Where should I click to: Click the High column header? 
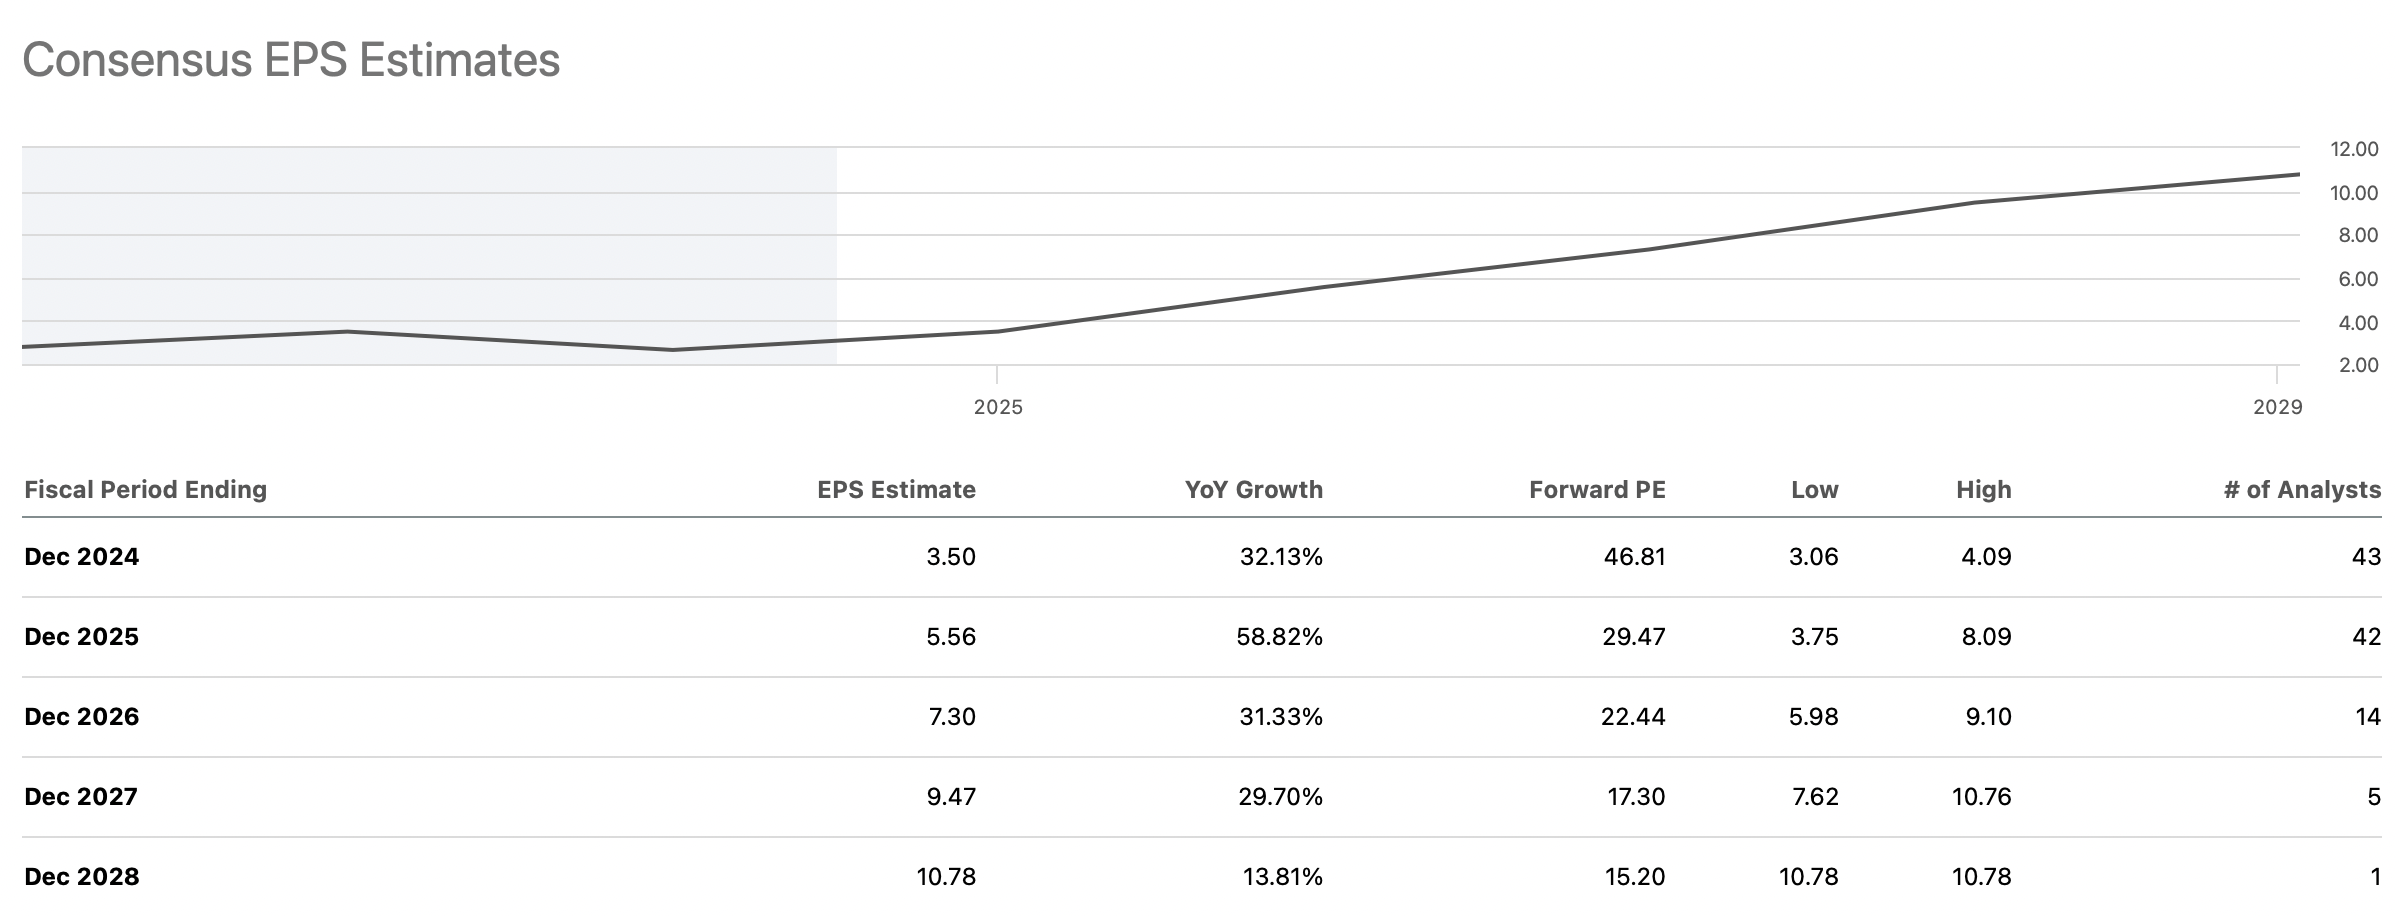(x=1983, y=489)
